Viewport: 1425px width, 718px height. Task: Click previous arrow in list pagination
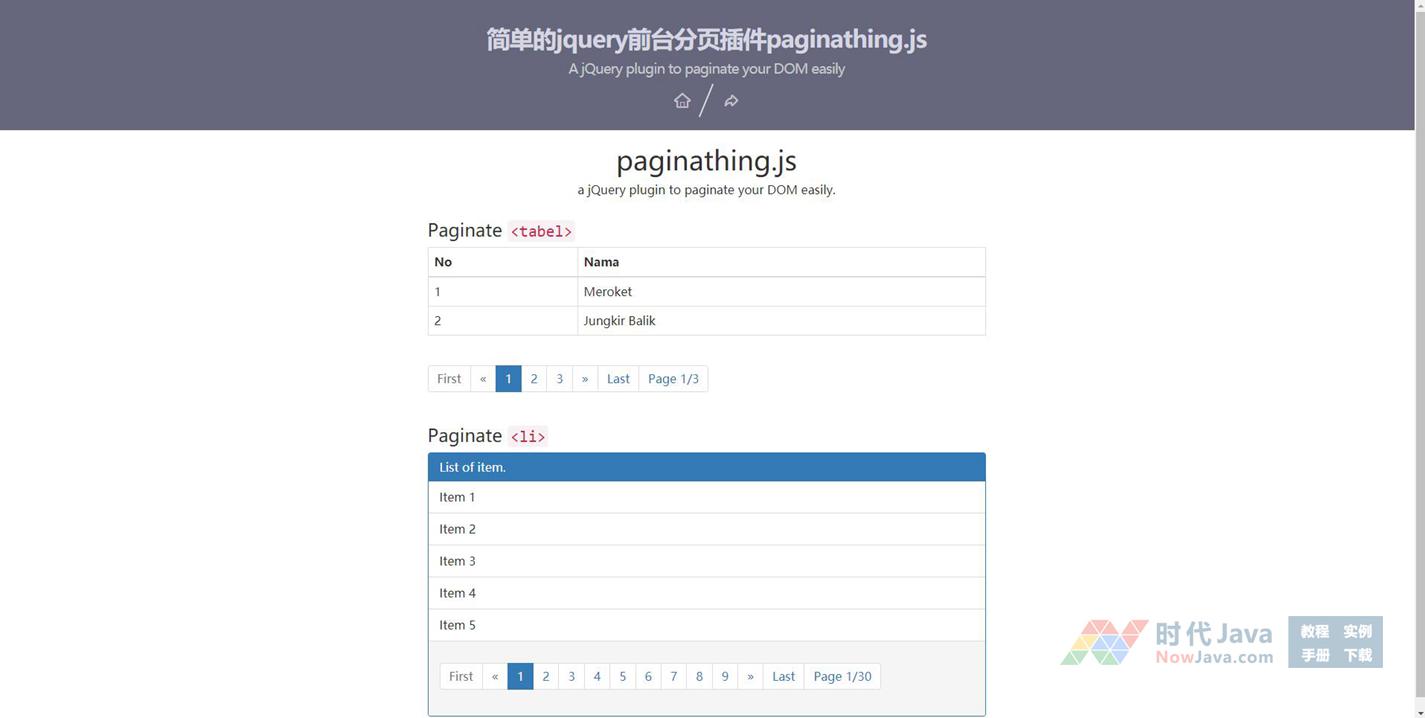click(495, 677)
